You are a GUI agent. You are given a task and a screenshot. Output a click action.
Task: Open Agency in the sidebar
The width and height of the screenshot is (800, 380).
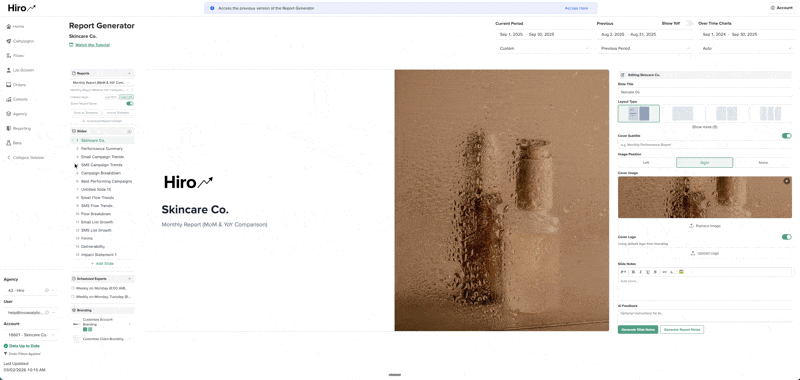point(17,114)
